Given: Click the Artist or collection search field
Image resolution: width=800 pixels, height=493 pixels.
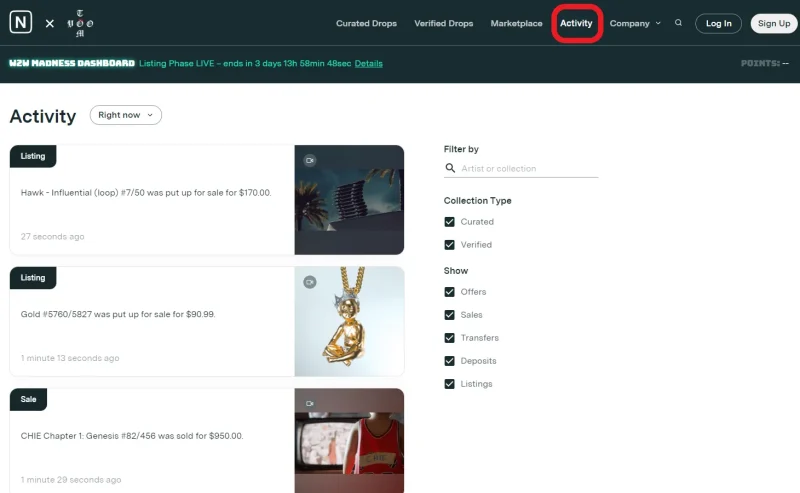Looking at the screenshot, I should pos(528,169).
